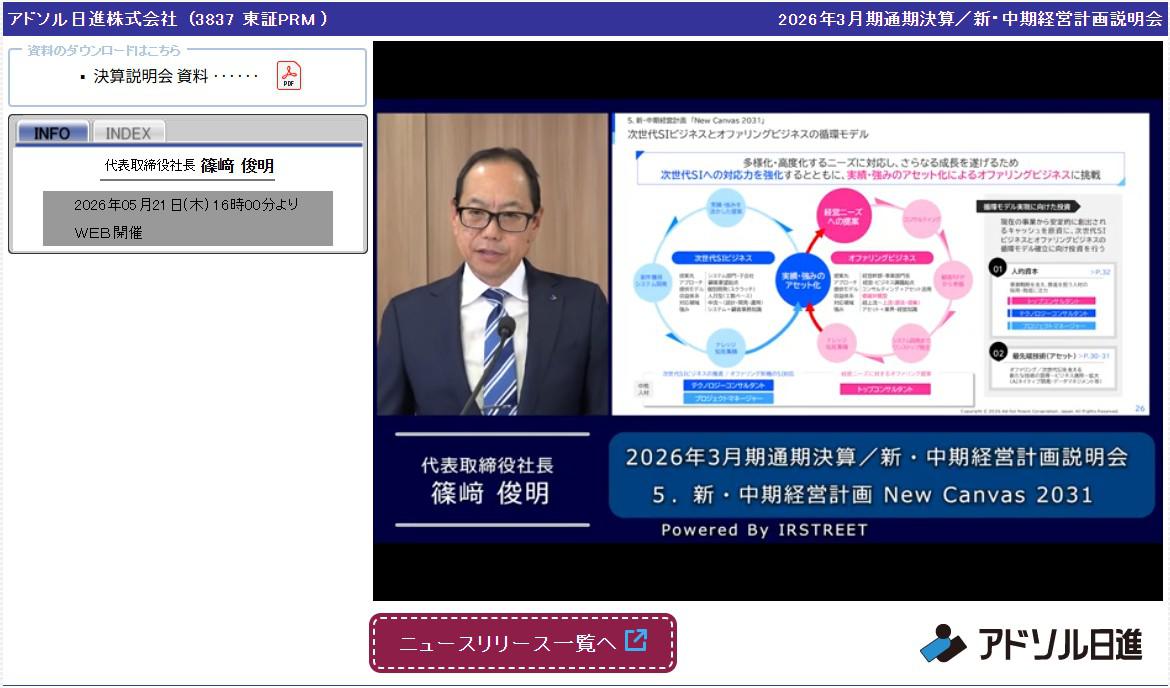The height and width of the screenshot is (688, 1170).
Task: Click the speaker video of 篠﨑 俊明
Action: [x=492, y=264]
